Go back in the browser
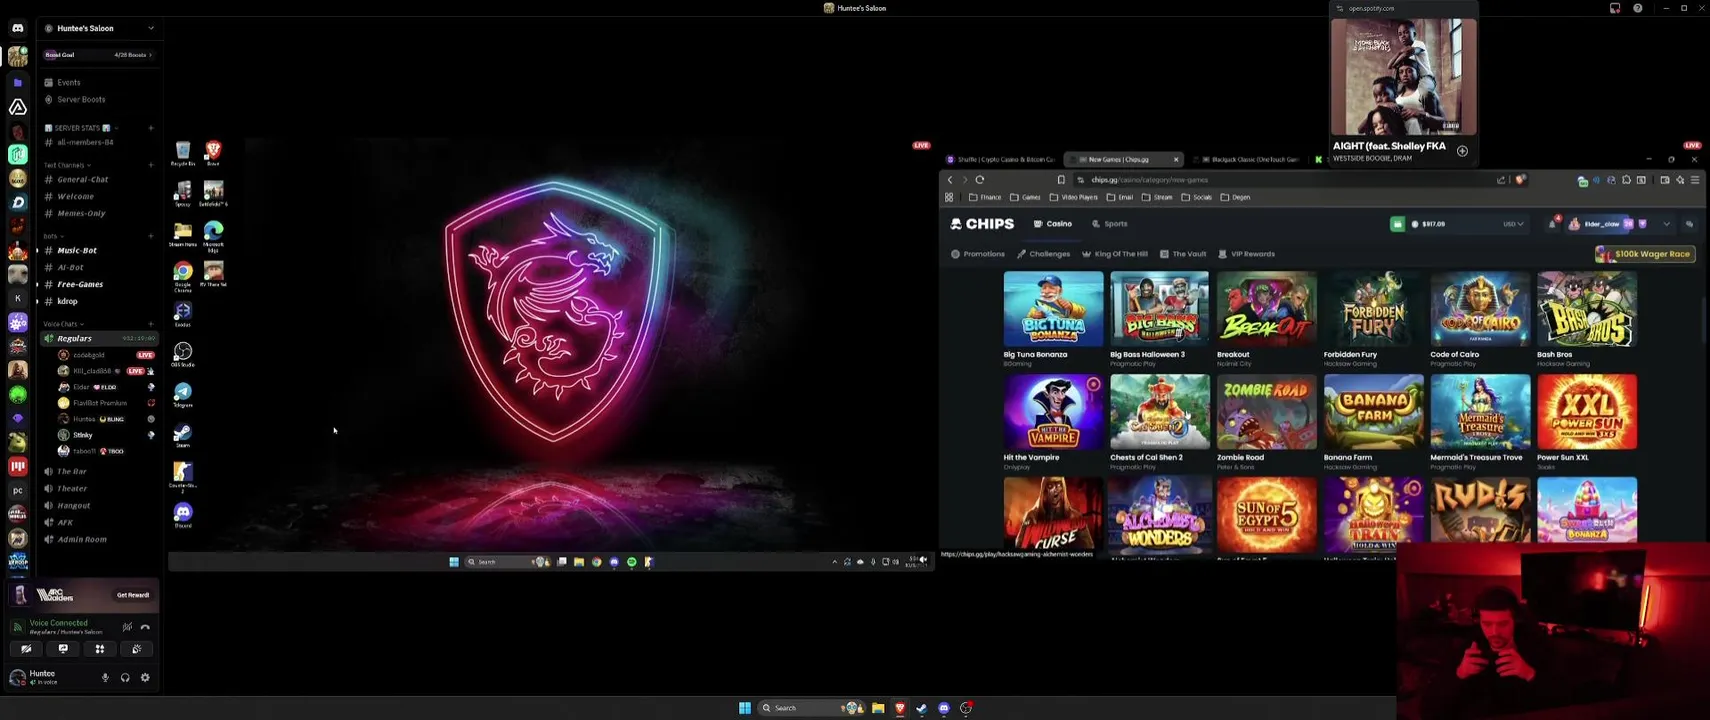 [x=950, y=180]
